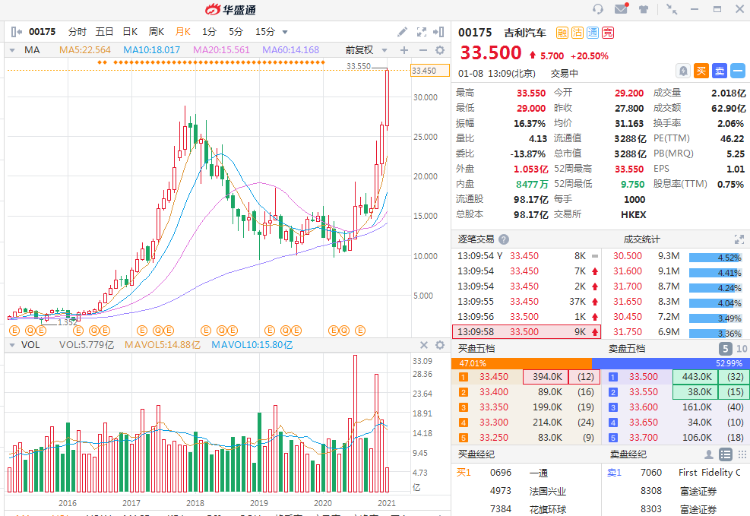750x516 pixels.
Task: Open help icon beside 逐笔交易
Action: [x=504, y=239]
